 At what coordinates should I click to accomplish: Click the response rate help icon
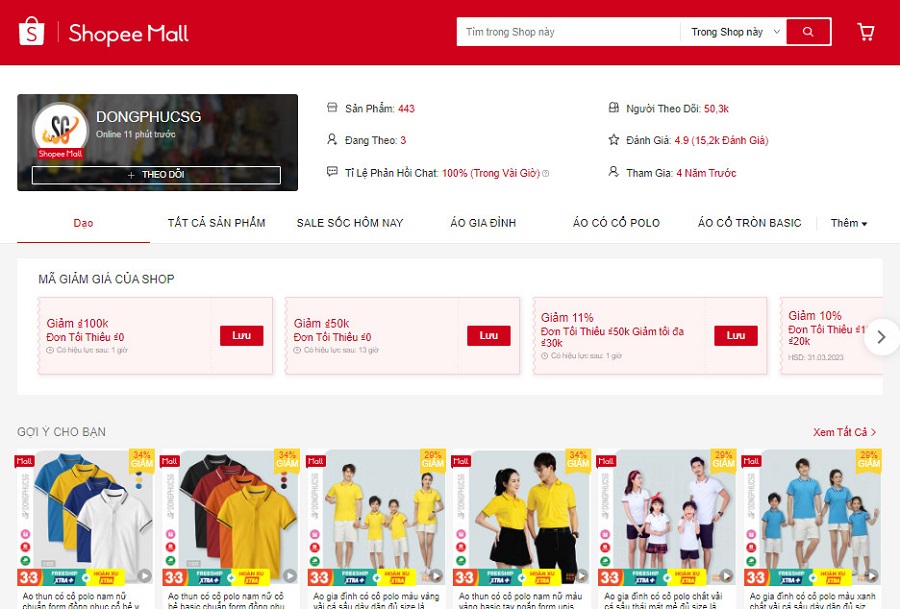546,174
